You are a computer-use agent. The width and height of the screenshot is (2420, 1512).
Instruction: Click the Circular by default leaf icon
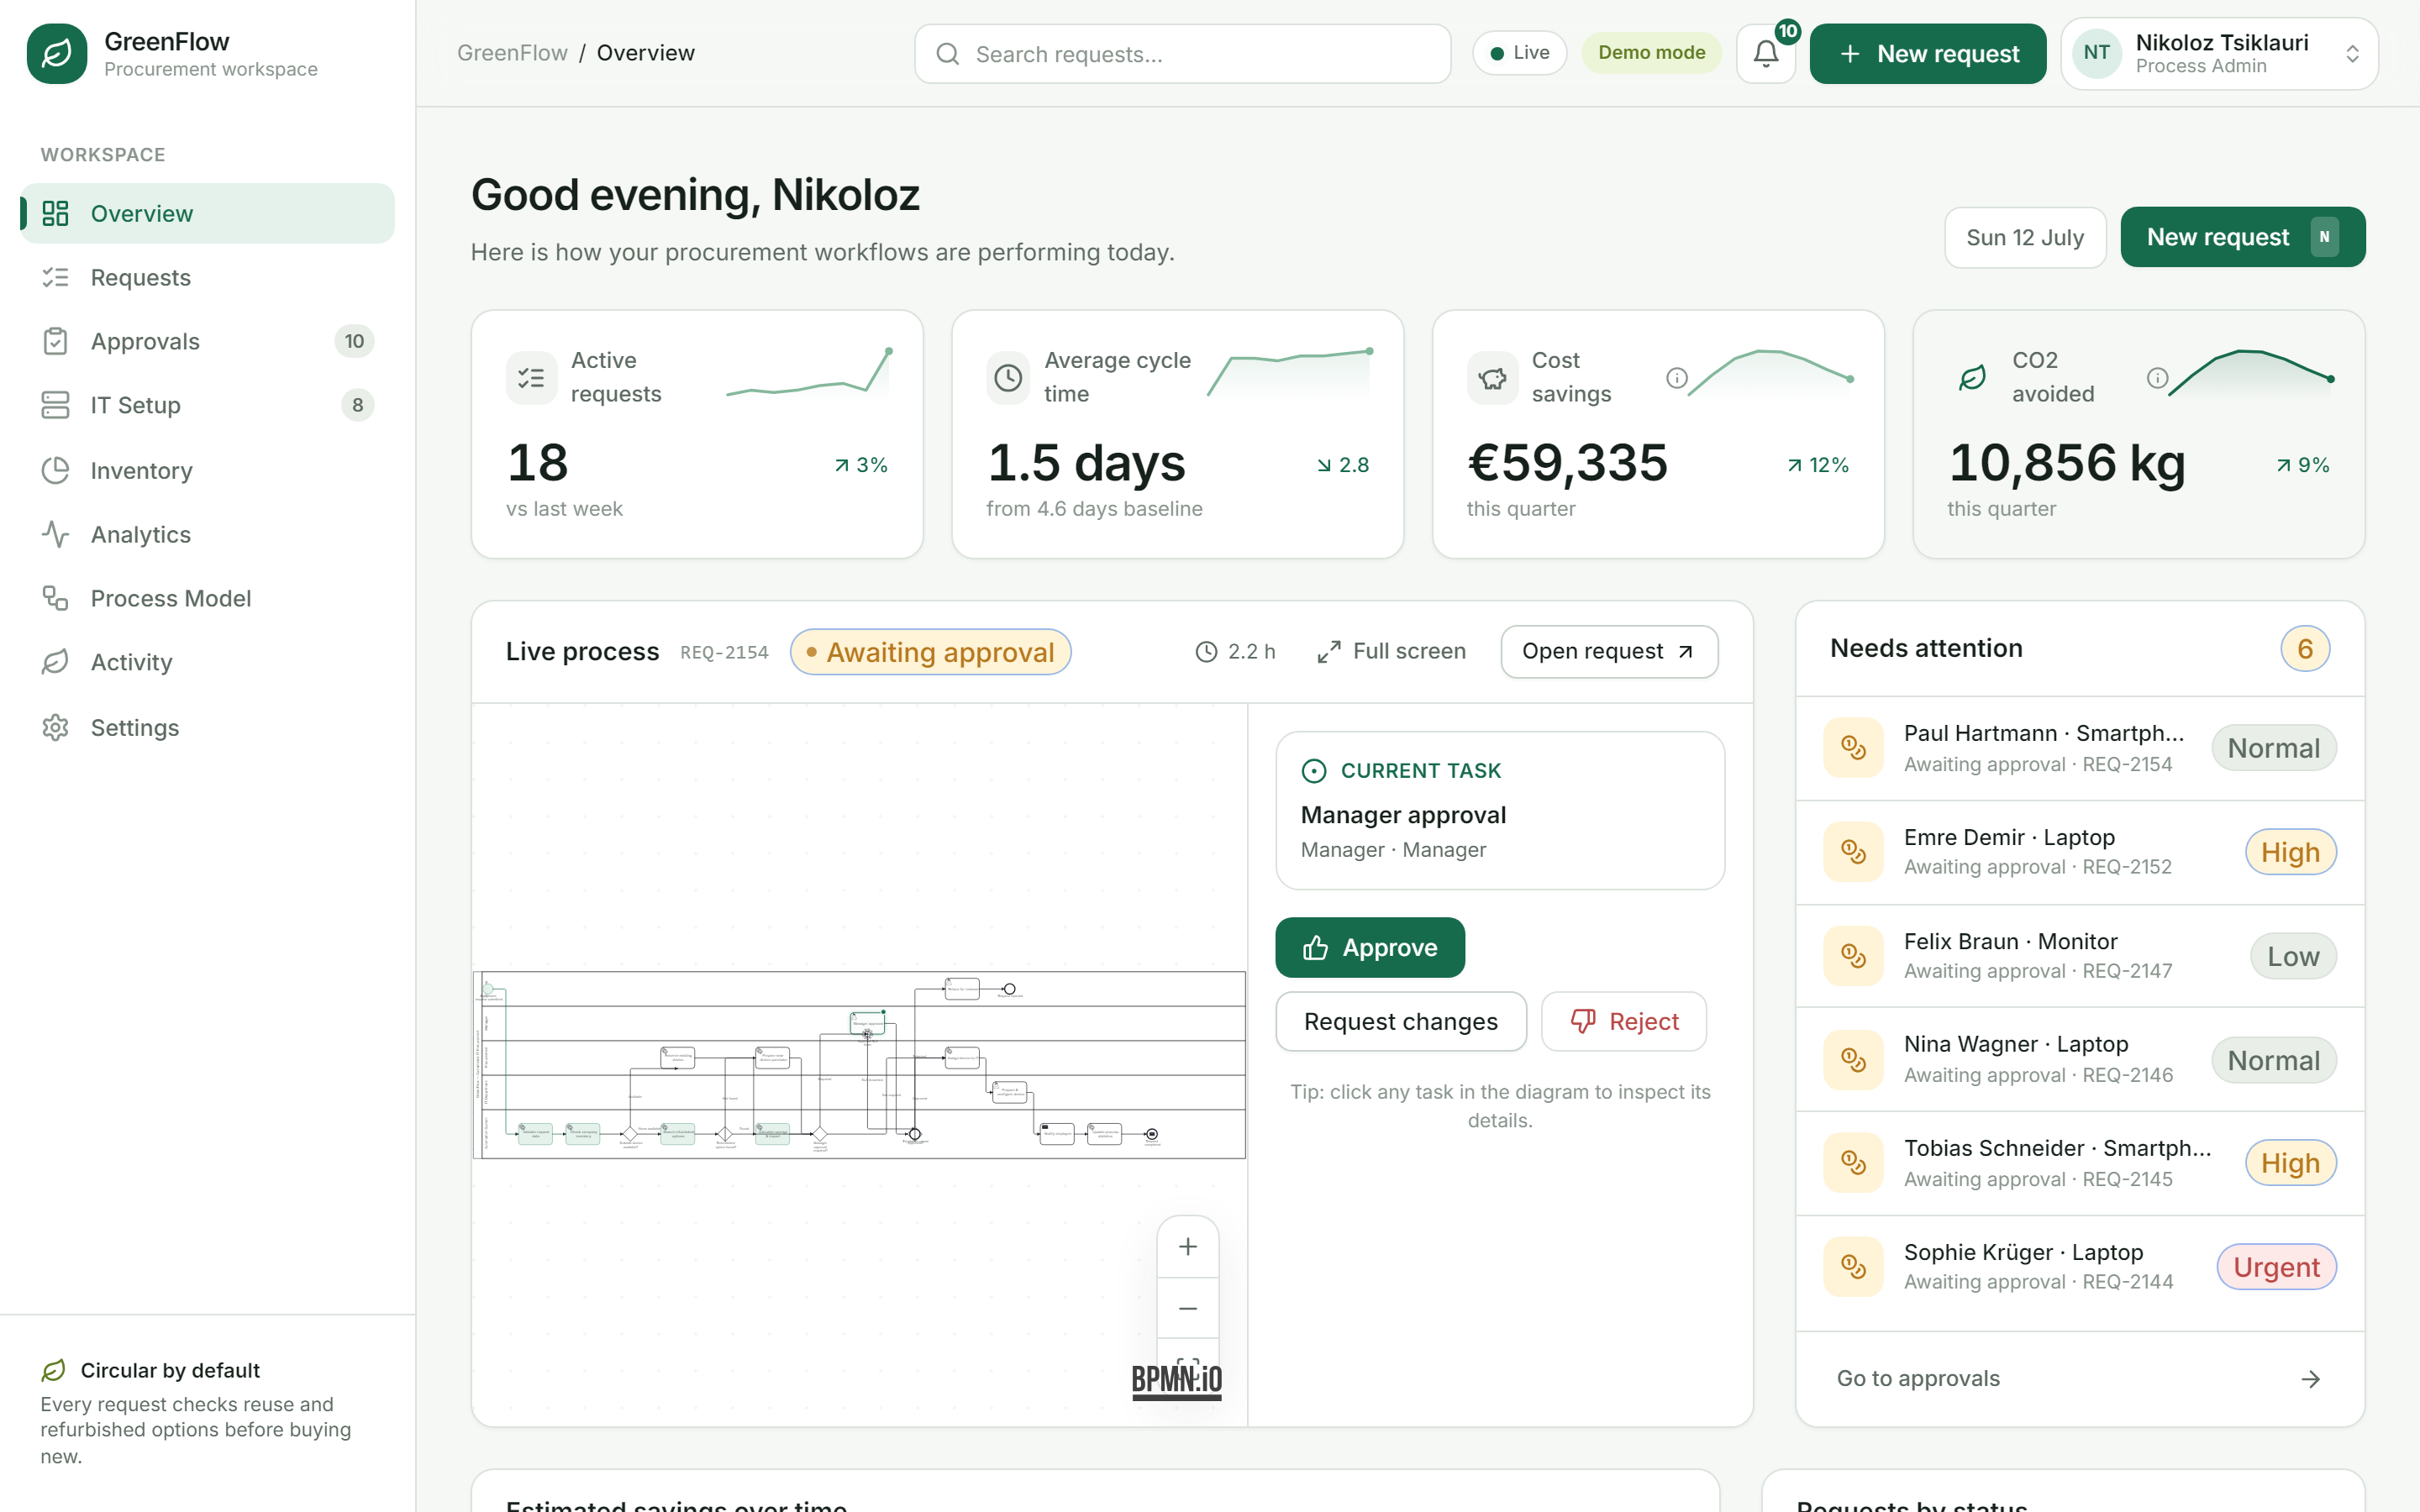pos(53,1370)
